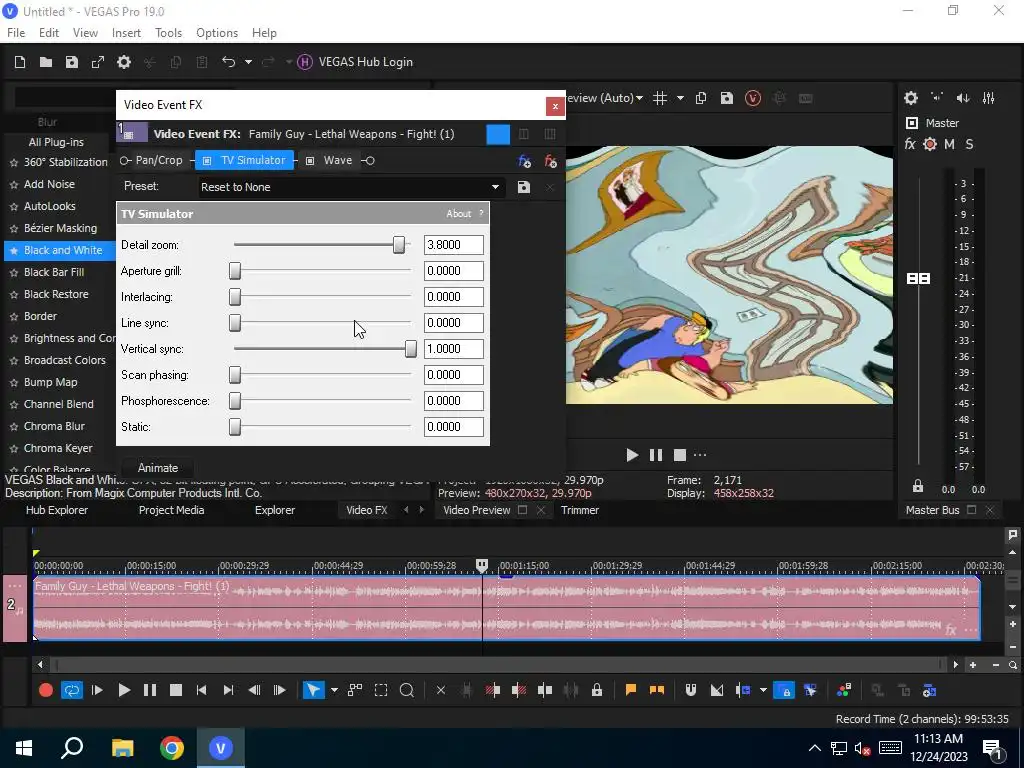Open a project via folder icon
The image size is (1024, 768).
pos(46,62)
